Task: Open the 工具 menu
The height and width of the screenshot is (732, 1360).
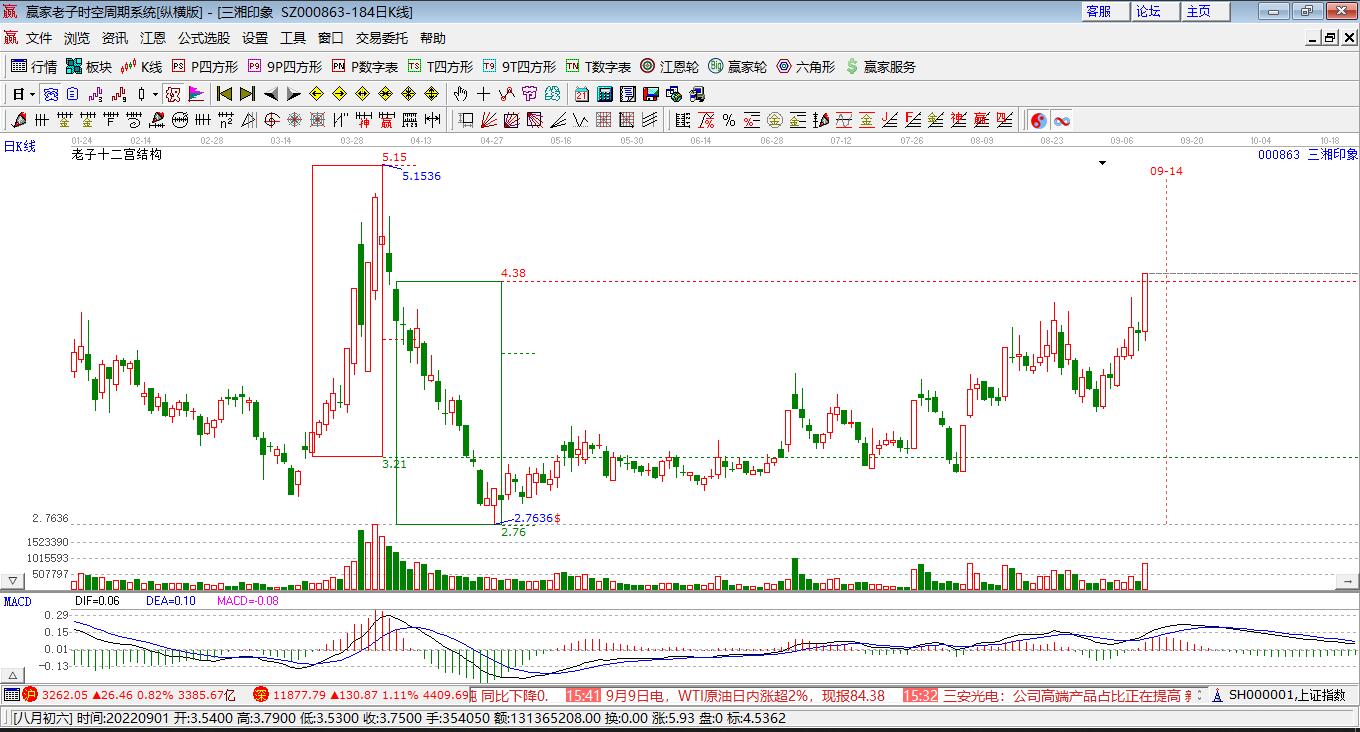Action: (293, 38)
